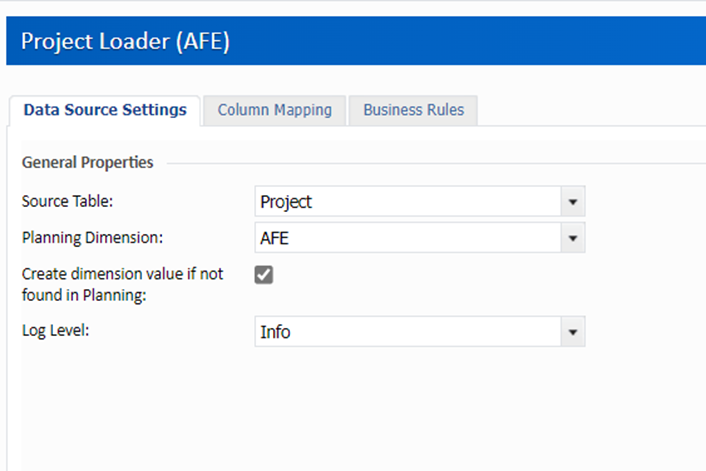Open the Planning Dimension dropdown arrow
This screenshot has height=471, width=706.
pyautogui.click(x=573, y=238)
